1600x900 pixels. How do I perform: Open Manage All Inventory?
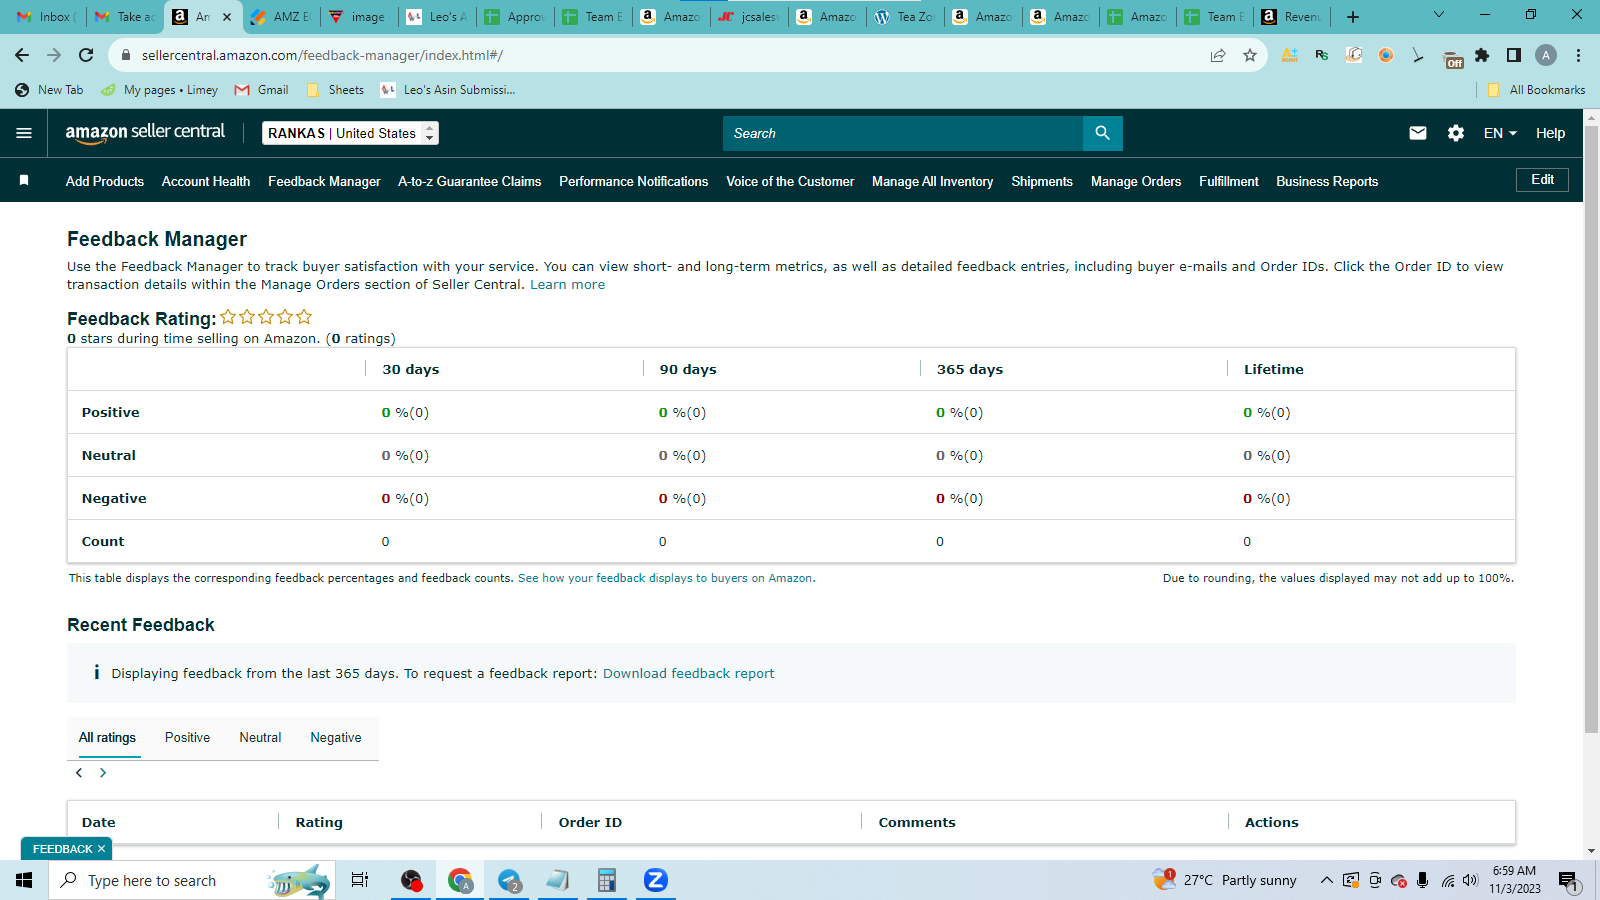[933, 181]
